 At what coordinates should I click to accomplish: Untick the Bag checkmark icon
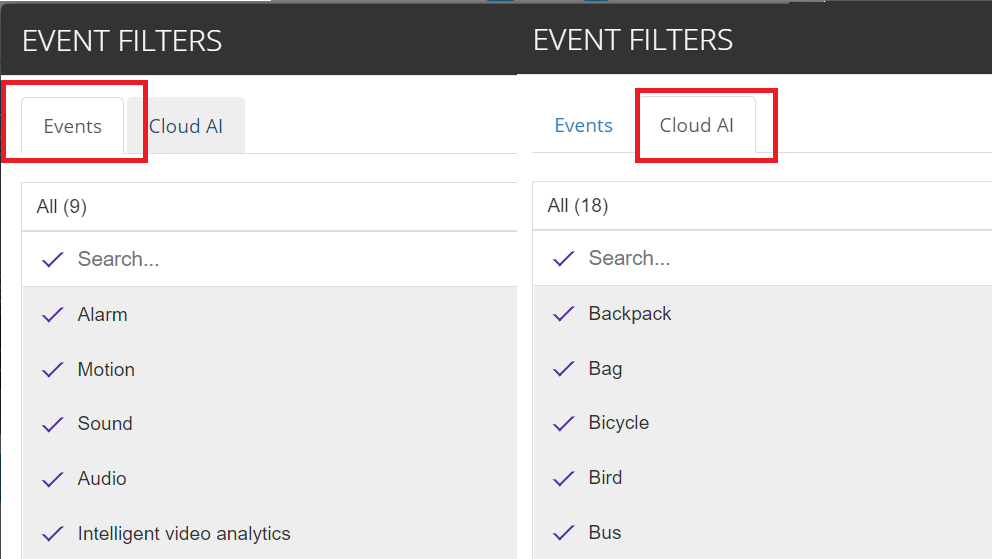564,369
